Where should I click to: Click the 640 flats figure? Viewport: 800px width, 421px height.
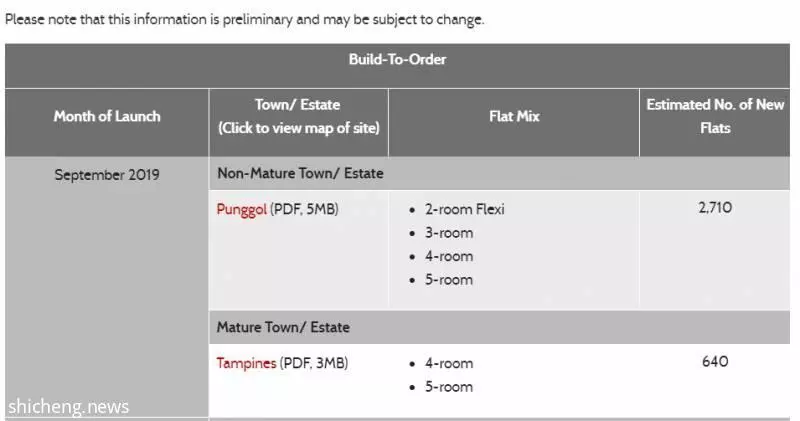715,362
